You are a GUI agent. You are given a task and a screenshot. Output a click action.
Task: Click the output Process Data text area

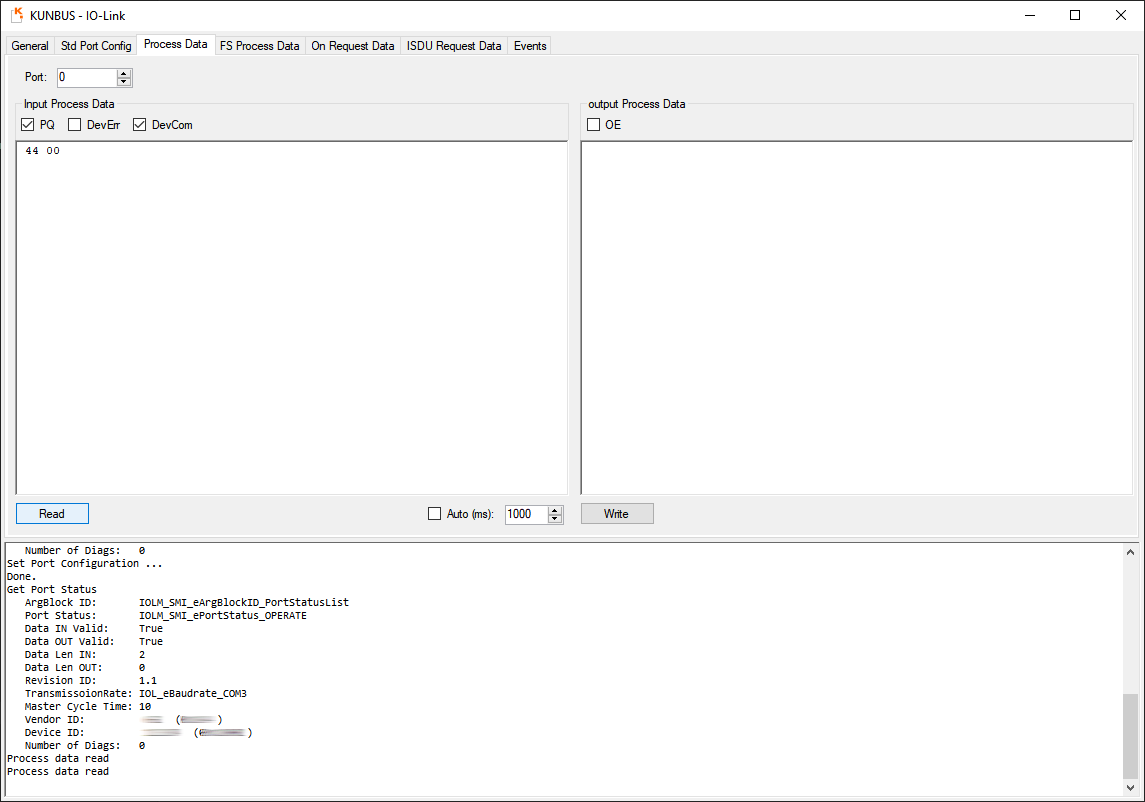coord(856,317)
